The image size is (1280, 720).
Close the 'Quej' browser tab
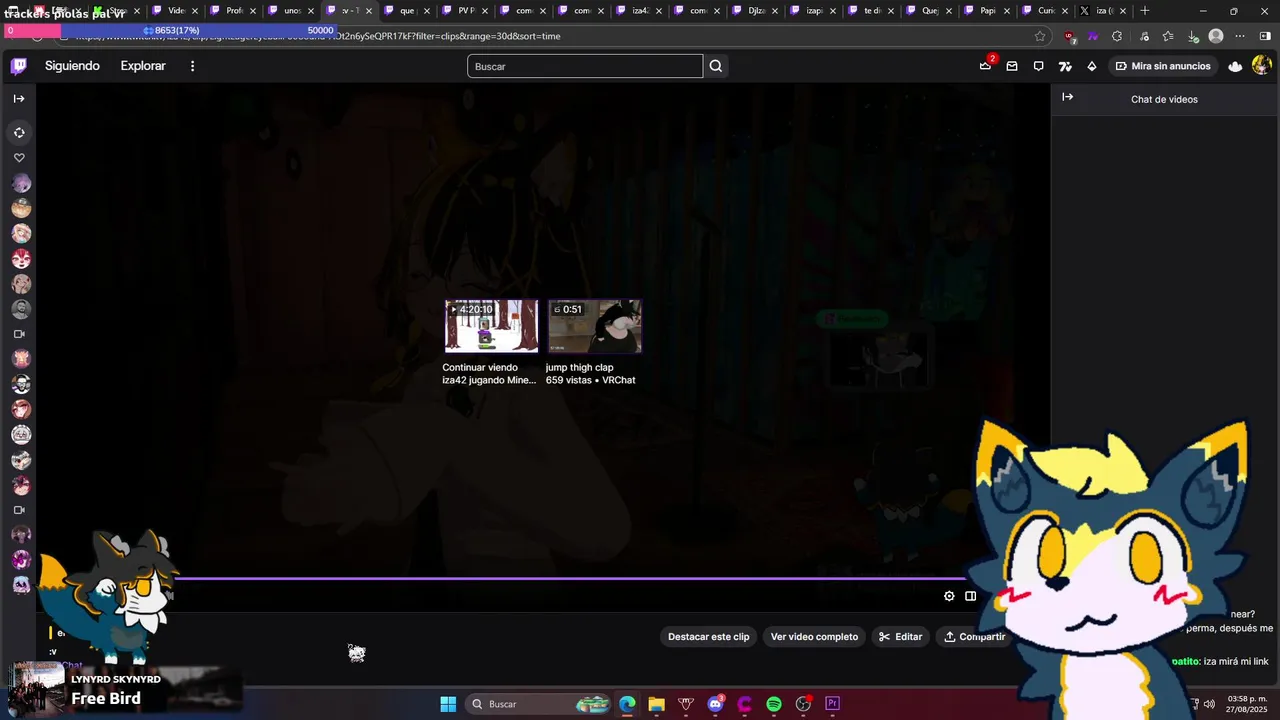tap(948, 11)
